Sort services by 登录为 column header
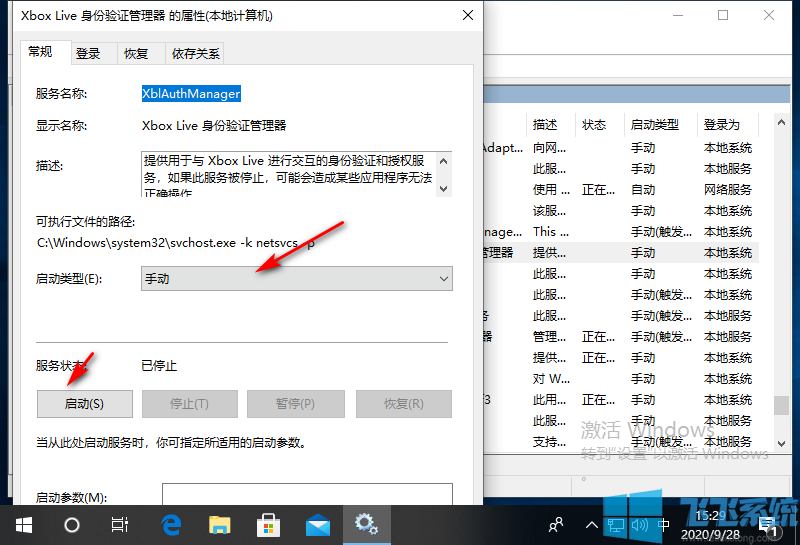 (728, 125)
